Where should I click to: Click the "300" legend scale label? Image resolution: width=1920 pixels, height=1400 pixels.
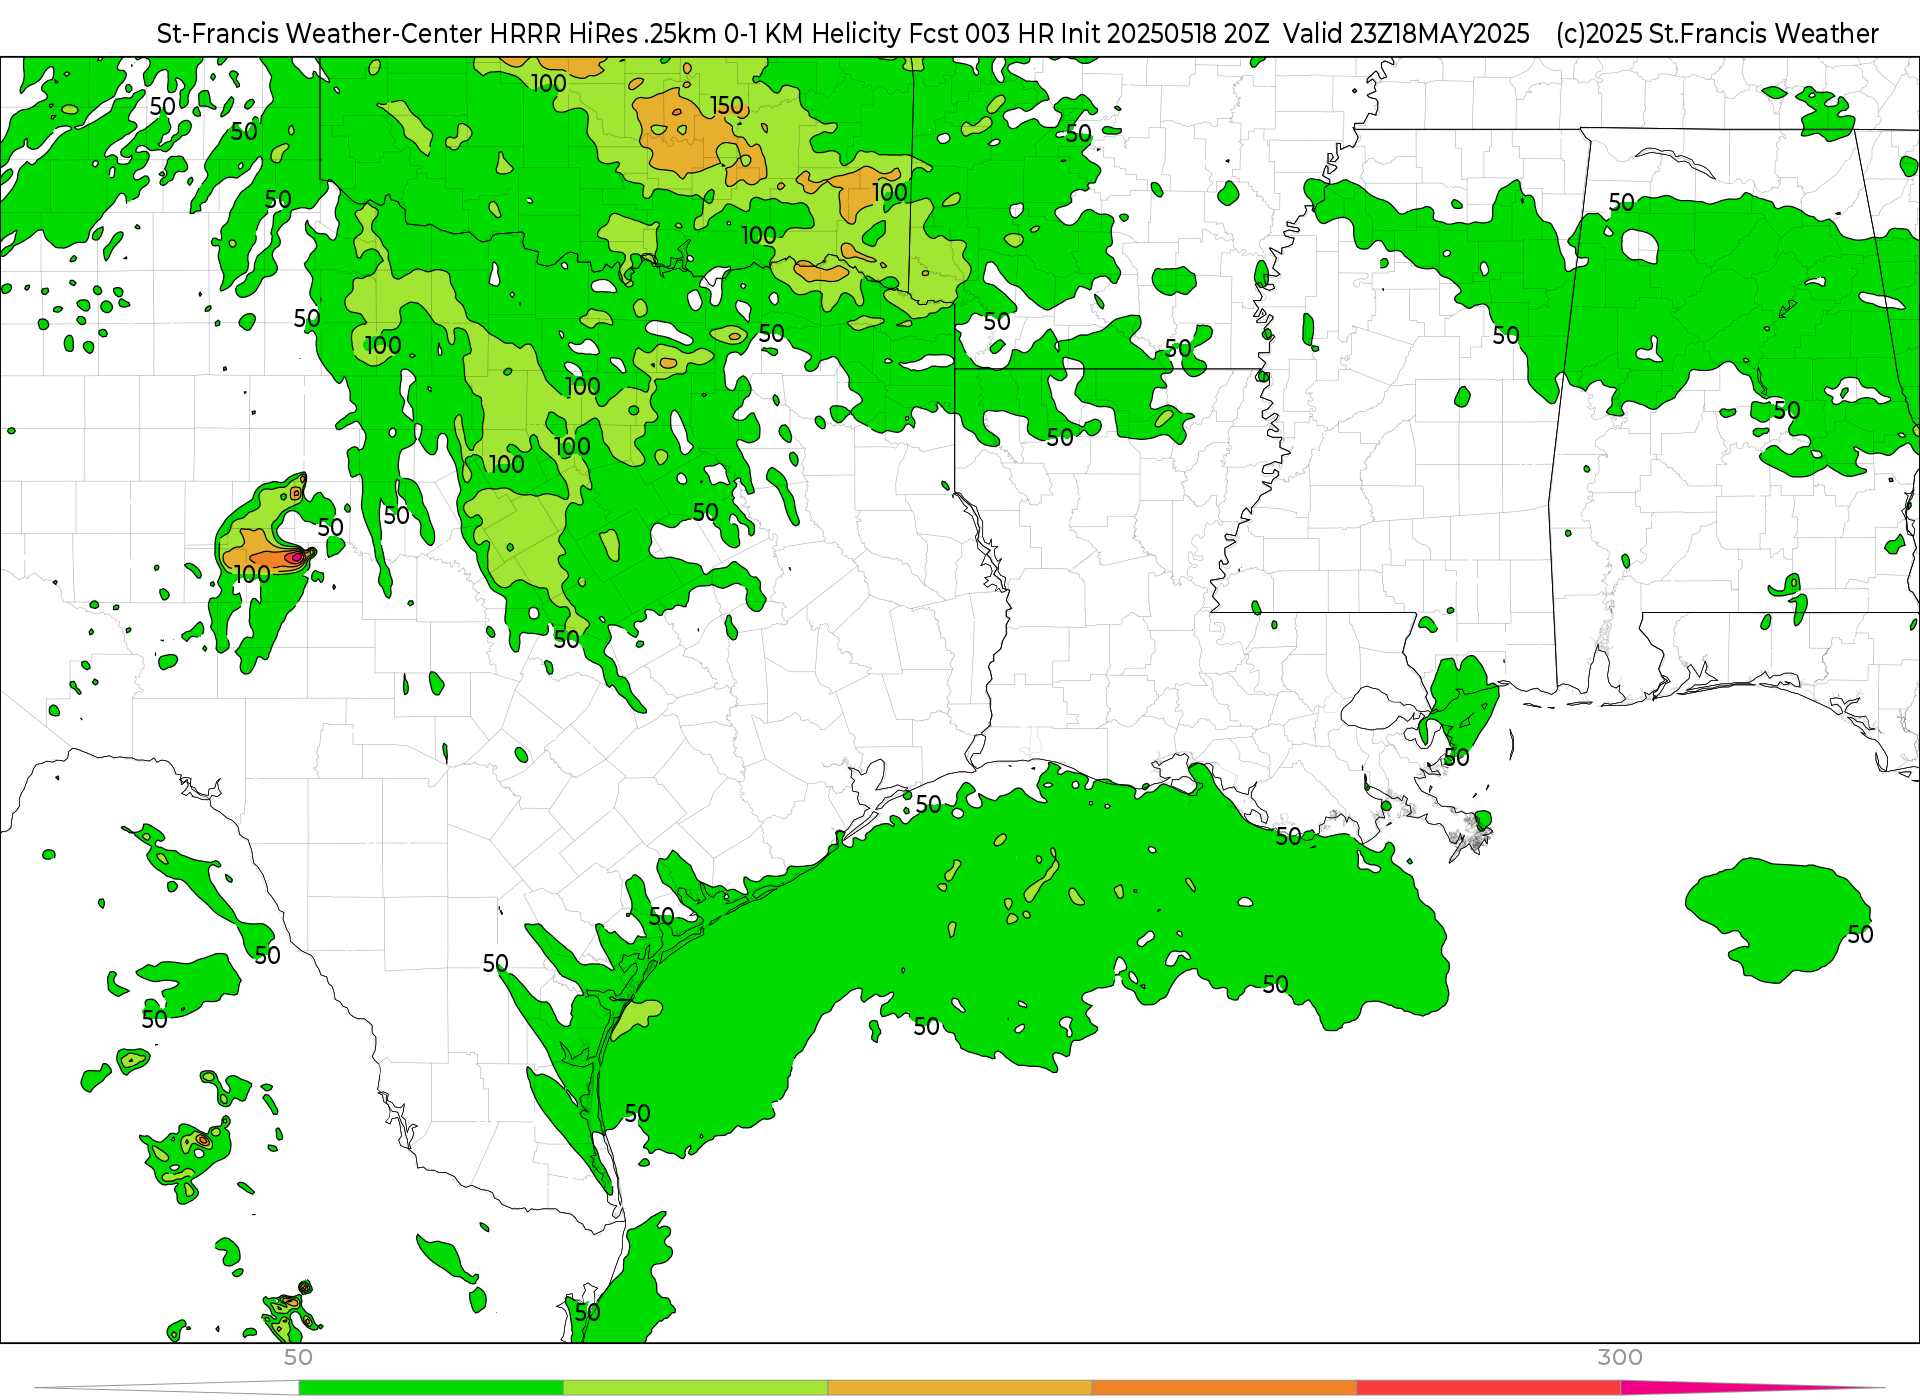pos(1620,1357)
